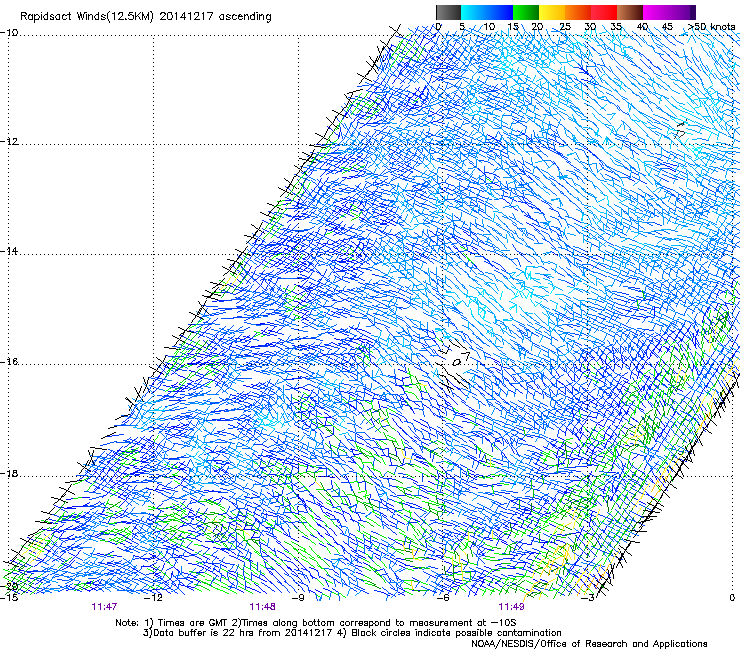The image size is (740, 650).
Task: Click the green 15-20 knots color swatch
Action: [526, 12]
